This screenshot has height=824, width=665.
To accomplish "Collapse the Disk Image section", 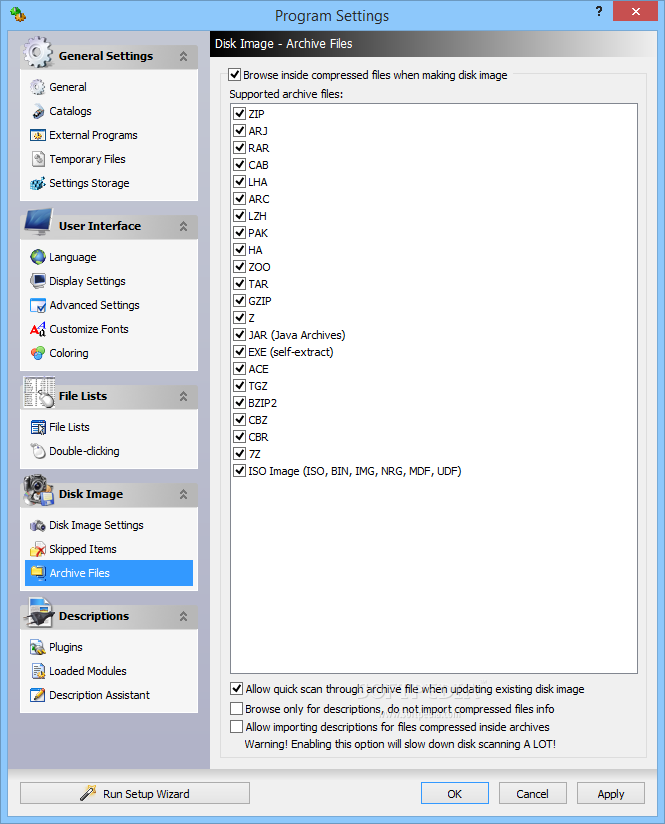I will tap(183, 495).
